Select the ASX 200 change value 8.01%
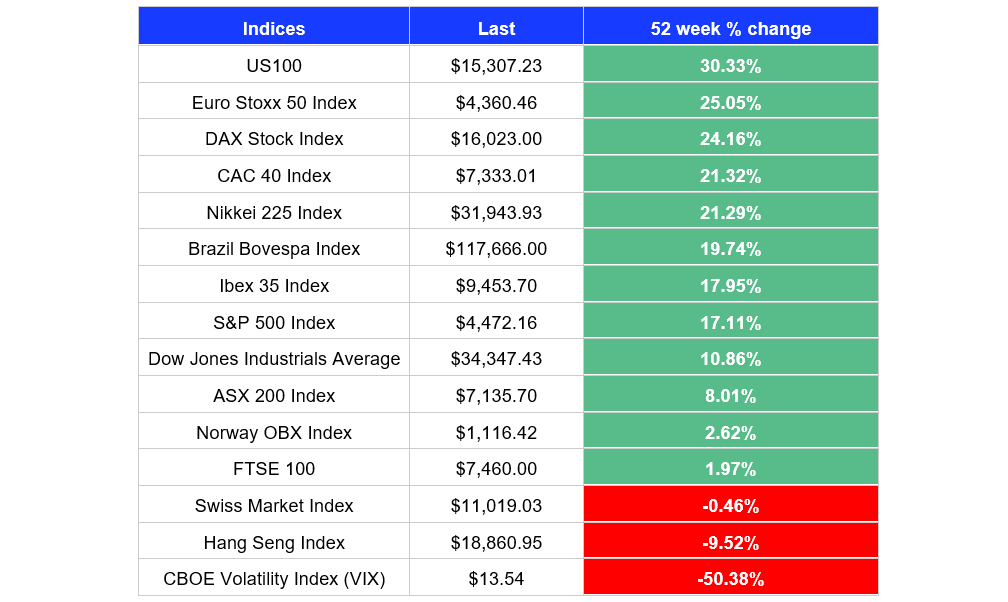Viewport: 1008px width, 602px height. point(731,396)
